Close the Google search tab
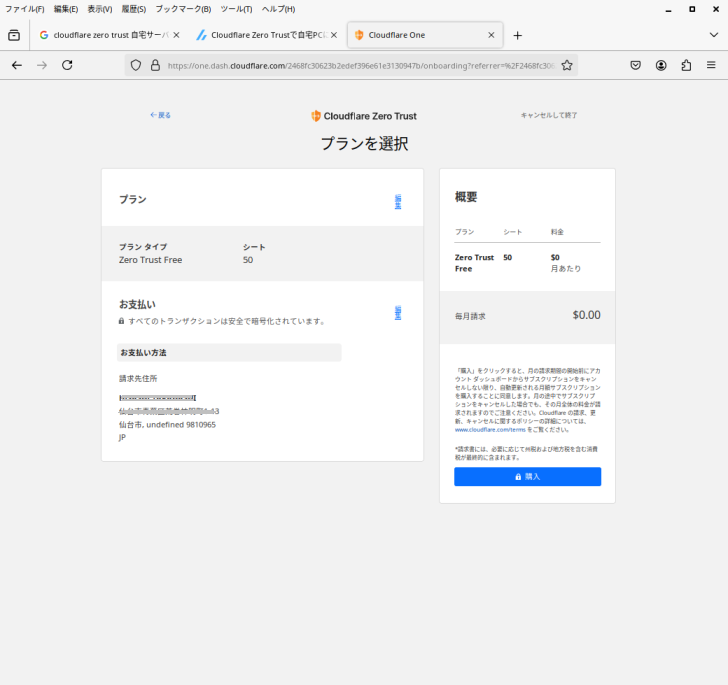The height and width of the screenshot is (685, 728). pos(176,35)
